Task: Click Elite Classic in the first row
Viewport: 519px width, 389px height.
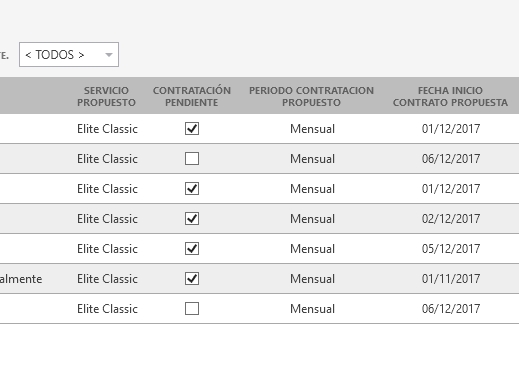Action: point(107,129)
